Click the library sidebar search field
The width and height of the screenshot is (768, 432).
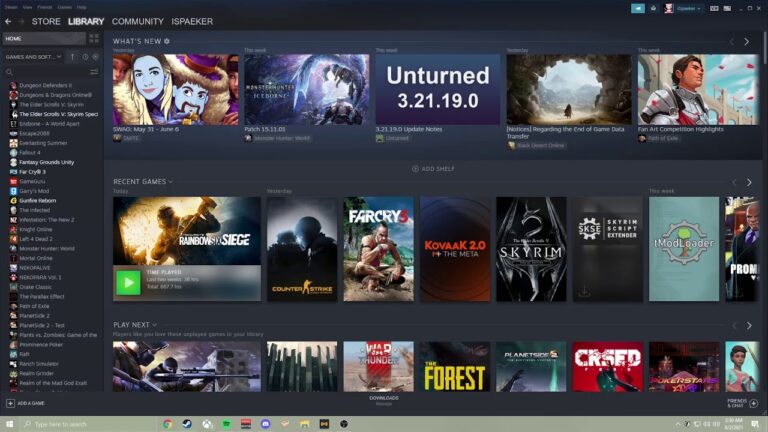47,72
